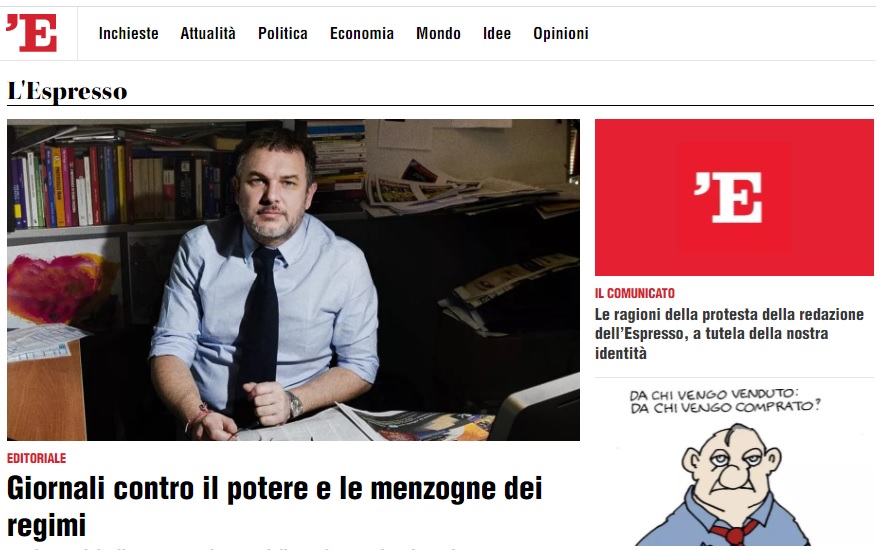Click the red 'E logo banner image
880x550 pixels.
[734, 197]
